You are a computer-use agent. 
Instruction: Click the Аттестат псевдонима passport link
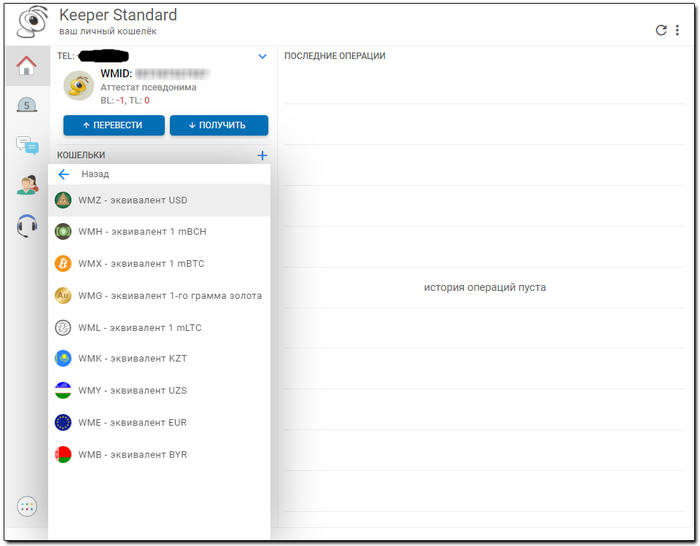(x=148, y=88)
